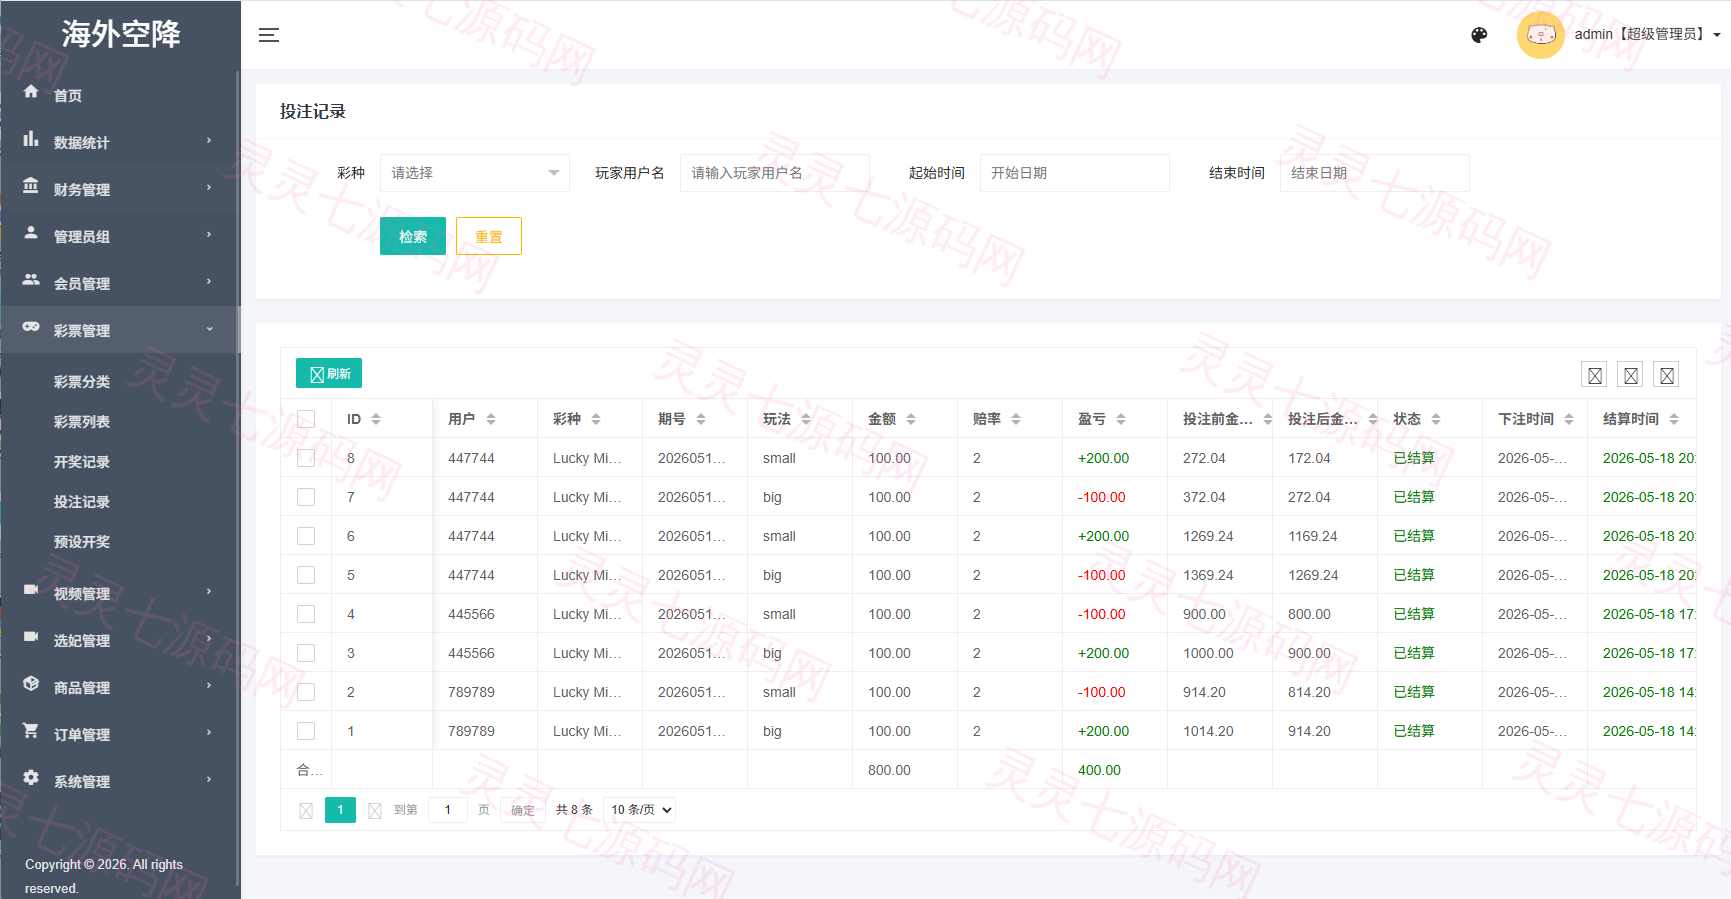Sort the table by 金额 column
The image size is (1731, 899).
point(911,419)
